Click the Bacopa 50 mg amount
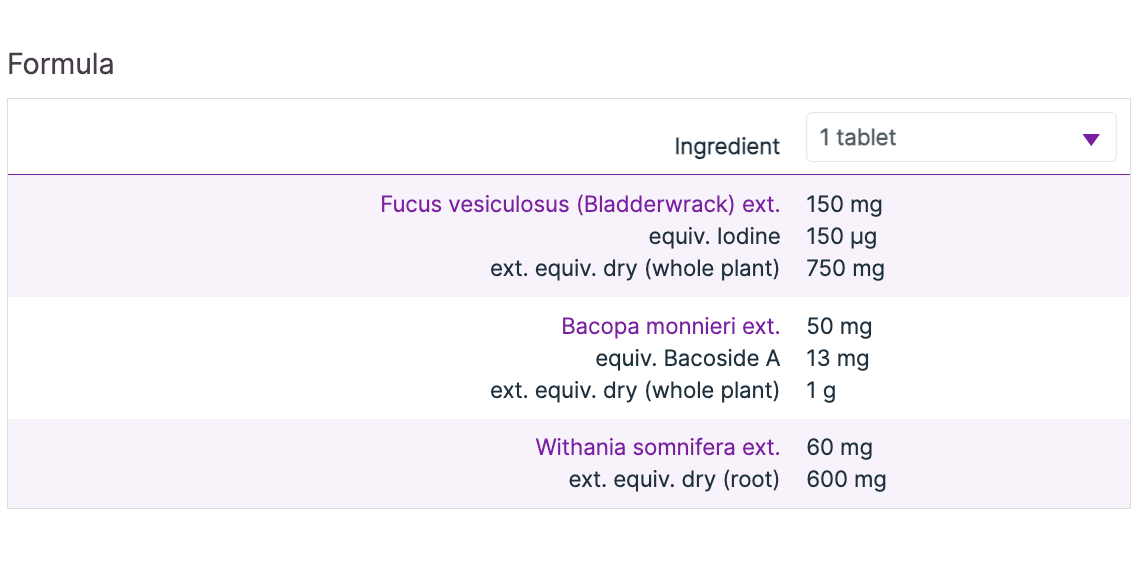The width and height of the screenshot is (1142, 570). coord(839,327)
